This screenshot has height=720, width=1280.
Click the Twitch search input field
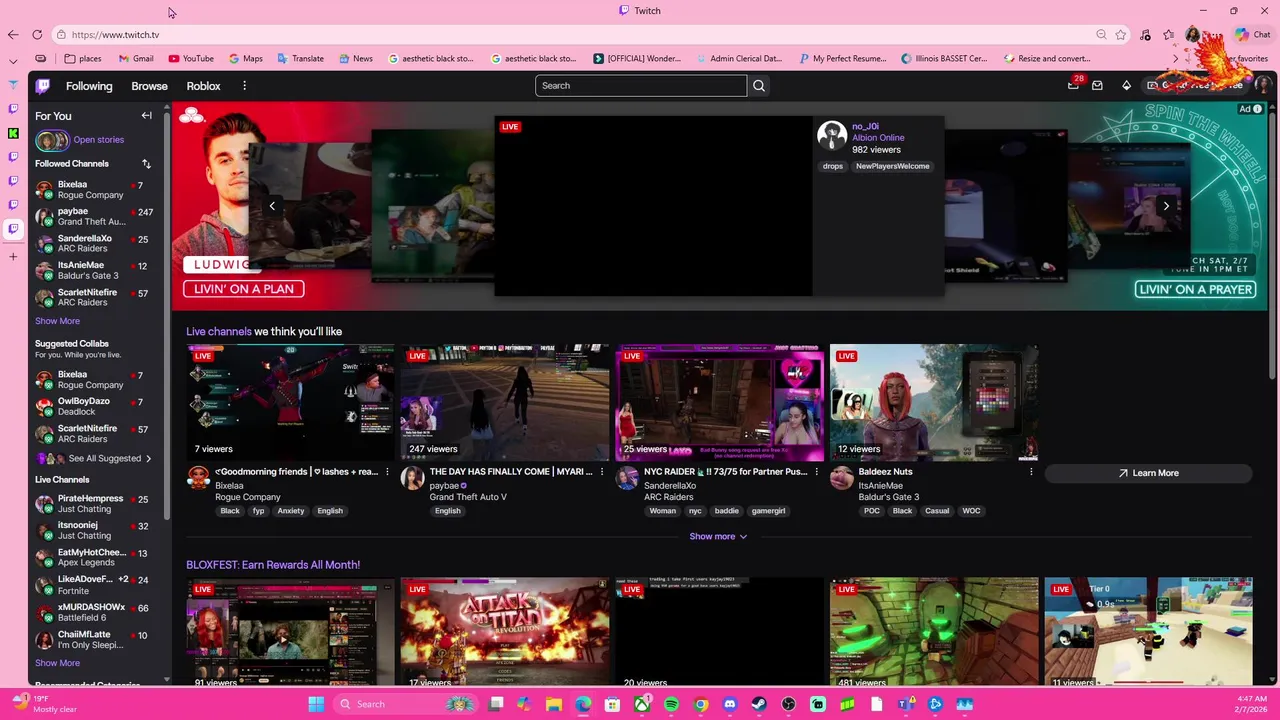640,86
